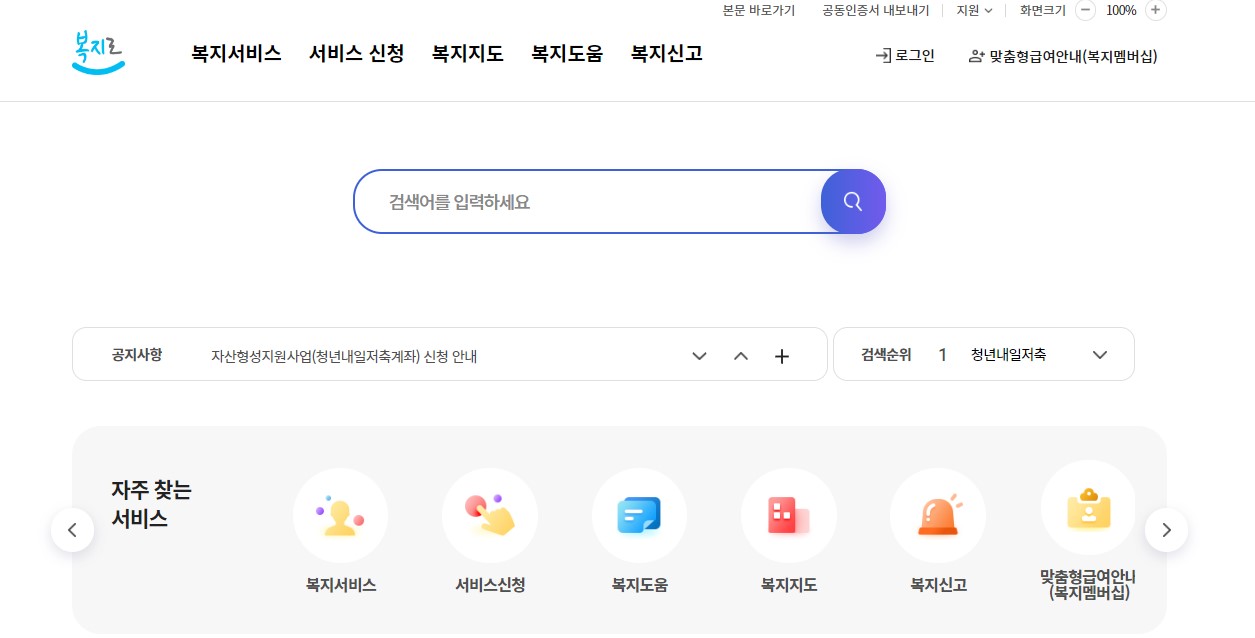Click the 복지신고 siren icon
1255x638 pixels.
(x=937, y=515)
